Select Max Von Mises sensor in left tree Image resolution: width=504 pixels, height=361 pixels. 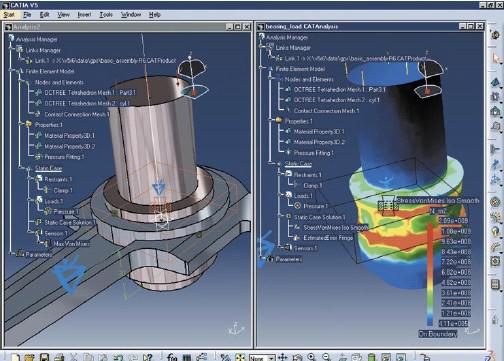72,244
